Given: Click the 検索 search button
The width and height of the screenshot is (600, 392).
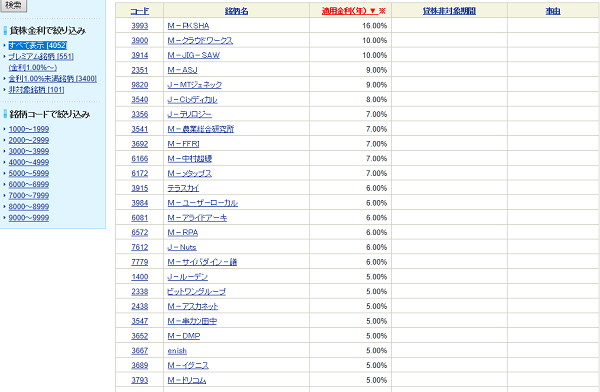Looking at the screenshot, I should [13, 5].
